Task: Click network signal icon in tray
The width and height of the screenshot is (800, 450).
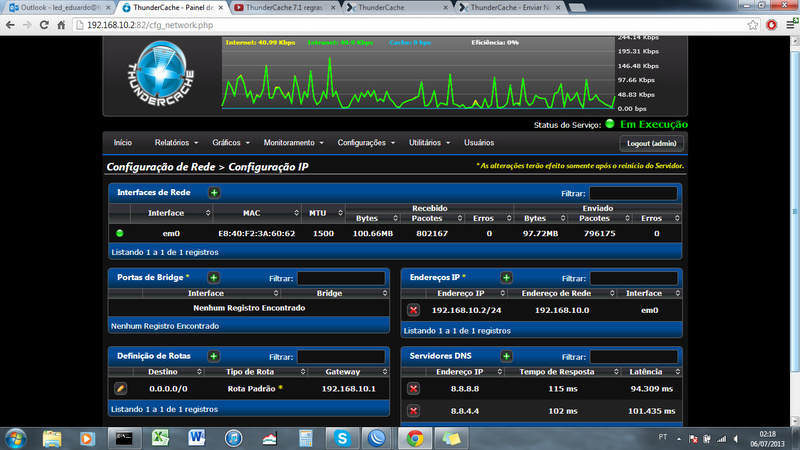Action: 721,439
